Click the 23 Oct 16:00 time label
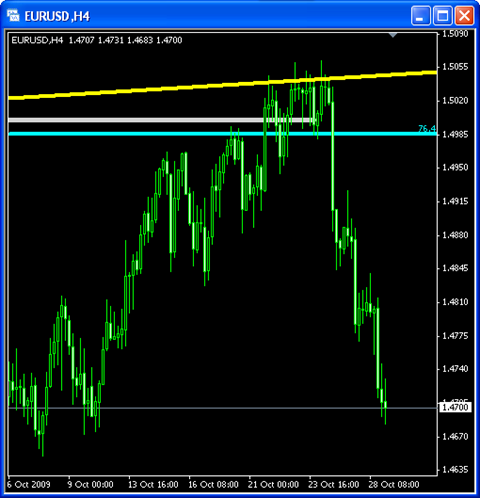Screen dimensions: 480x498 (334, 485)
